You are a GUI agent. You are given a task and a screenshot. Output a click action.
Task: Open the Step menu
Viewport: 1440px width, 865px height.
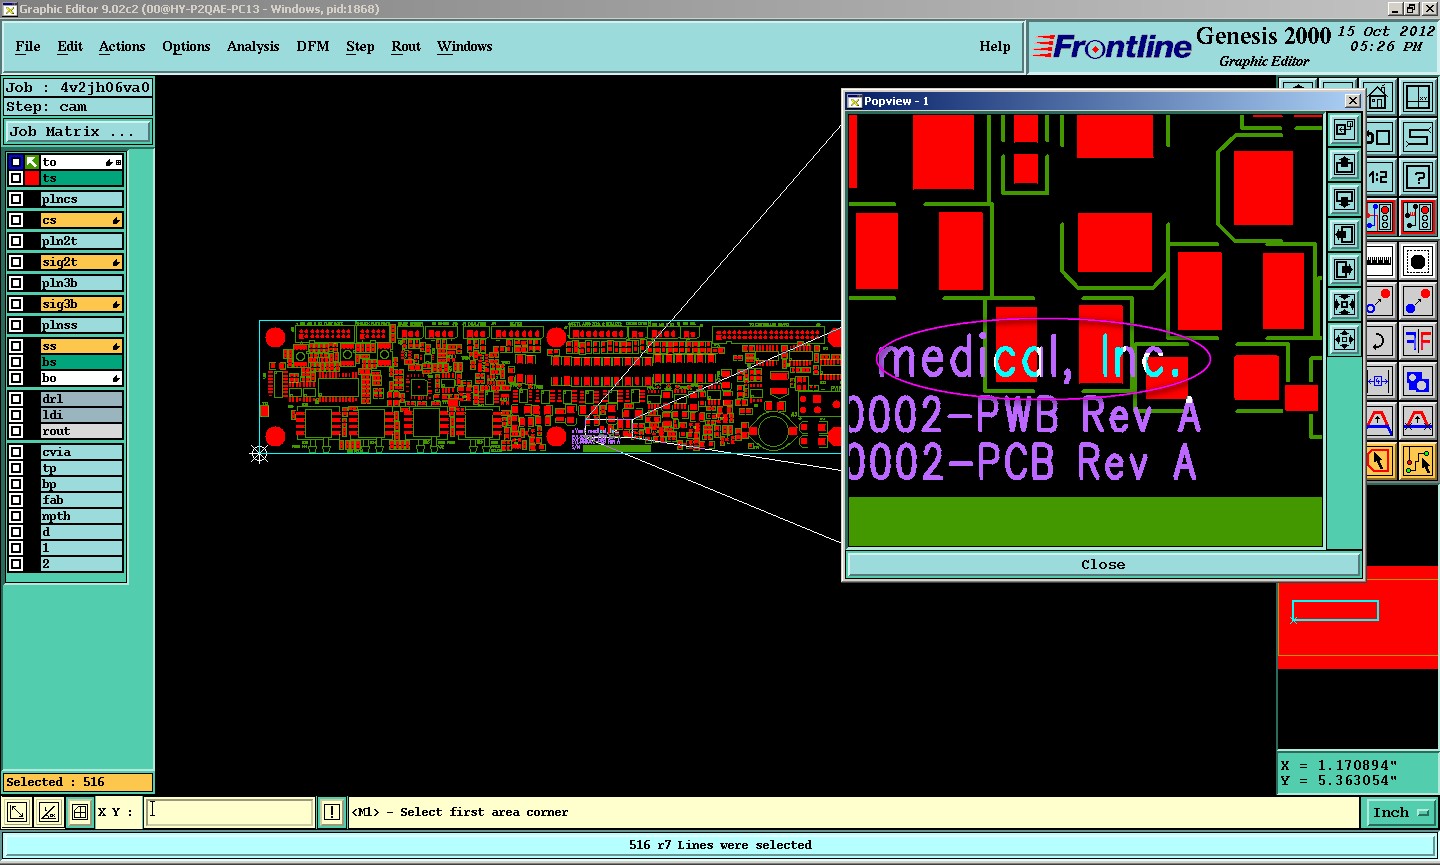tap(360, 46)
